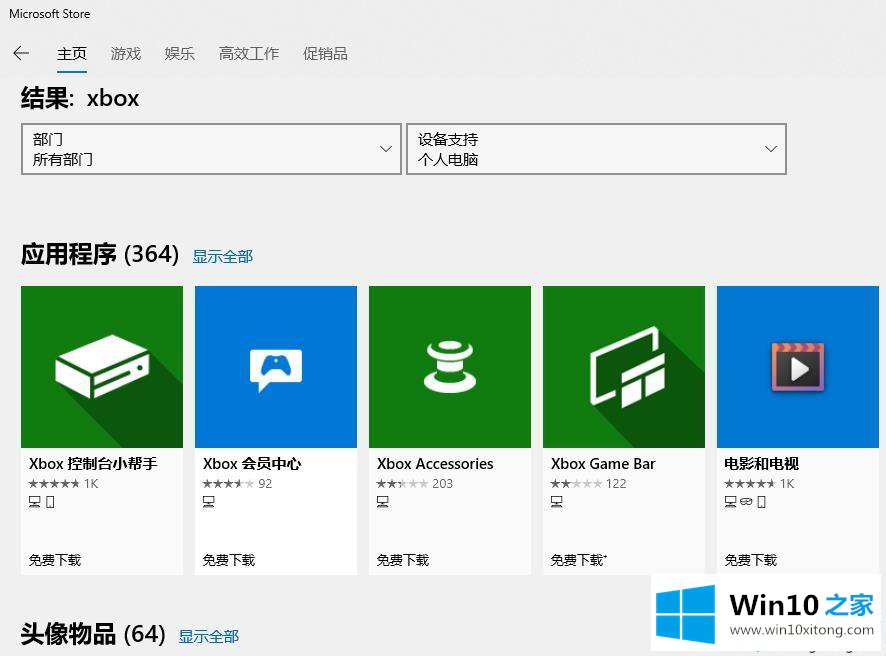The image size is (886, 656).
Task: Click the PC device icon under 电影和电视
Action: (731, 502)
